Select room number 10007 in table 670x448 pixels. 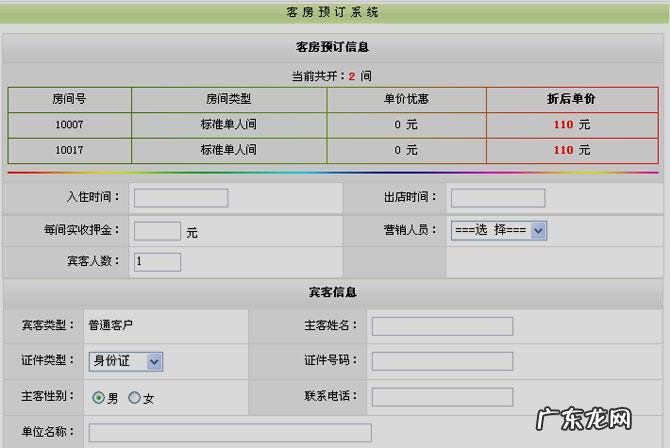coord(69,124)
